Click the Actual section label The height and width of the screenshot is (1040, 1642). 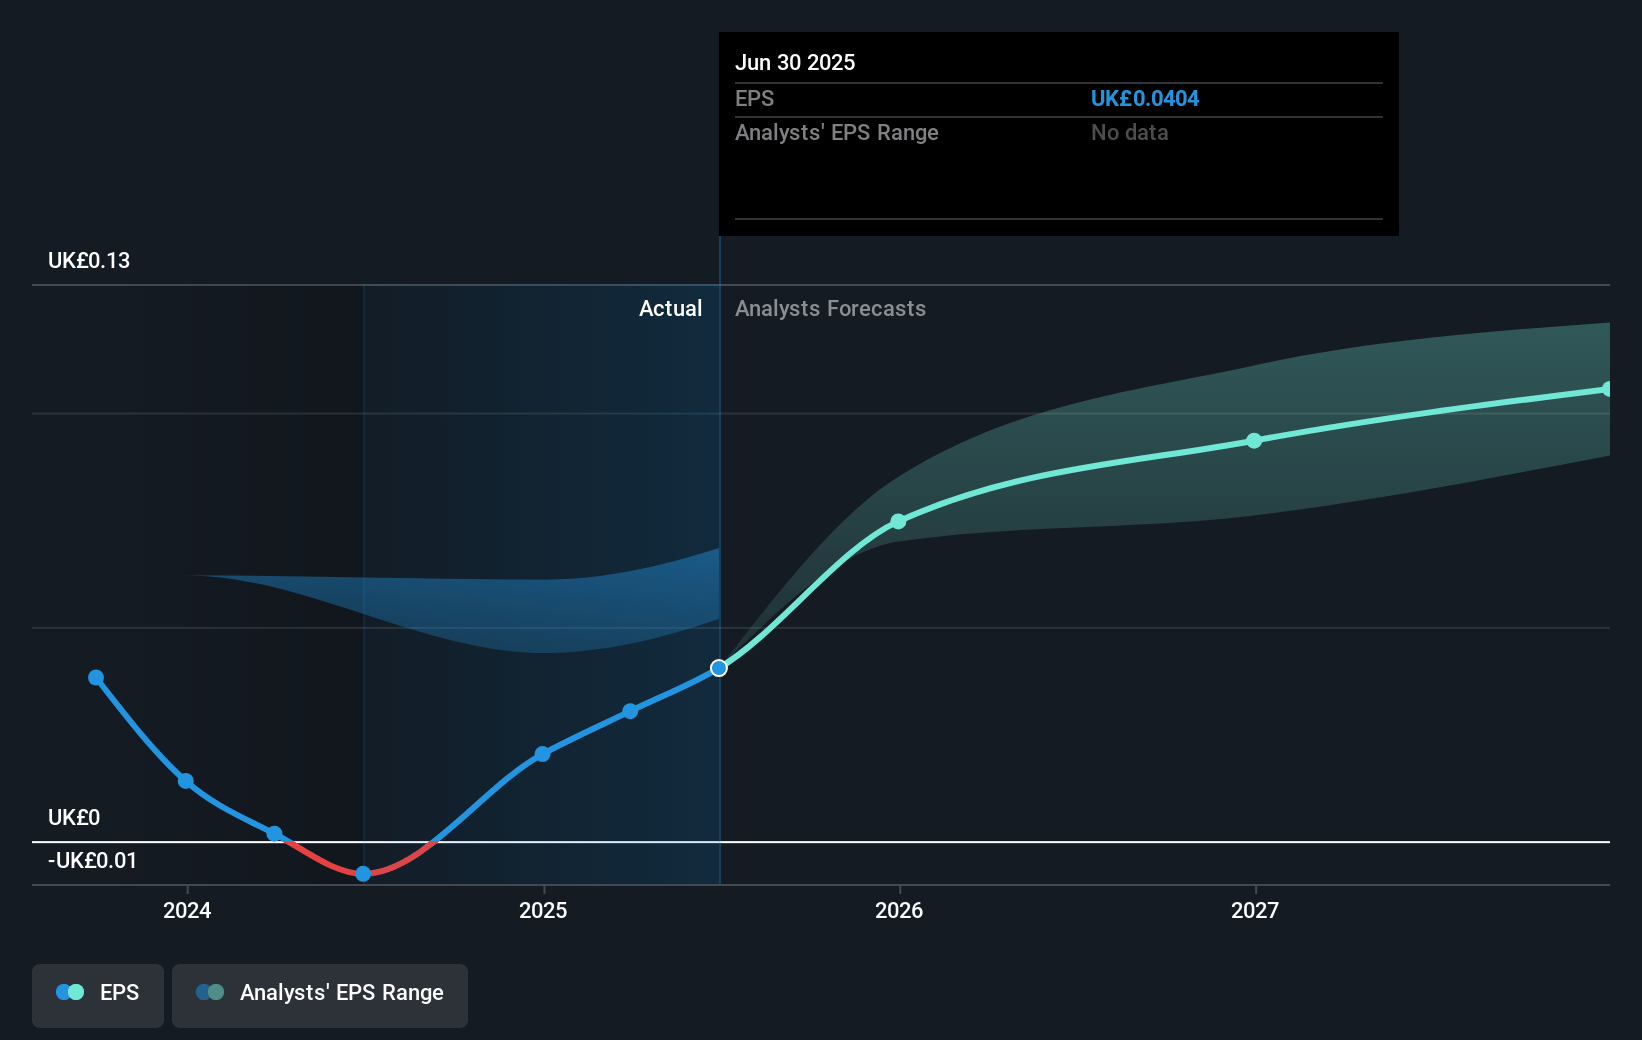pyautogui.click(x=670, y=309)
